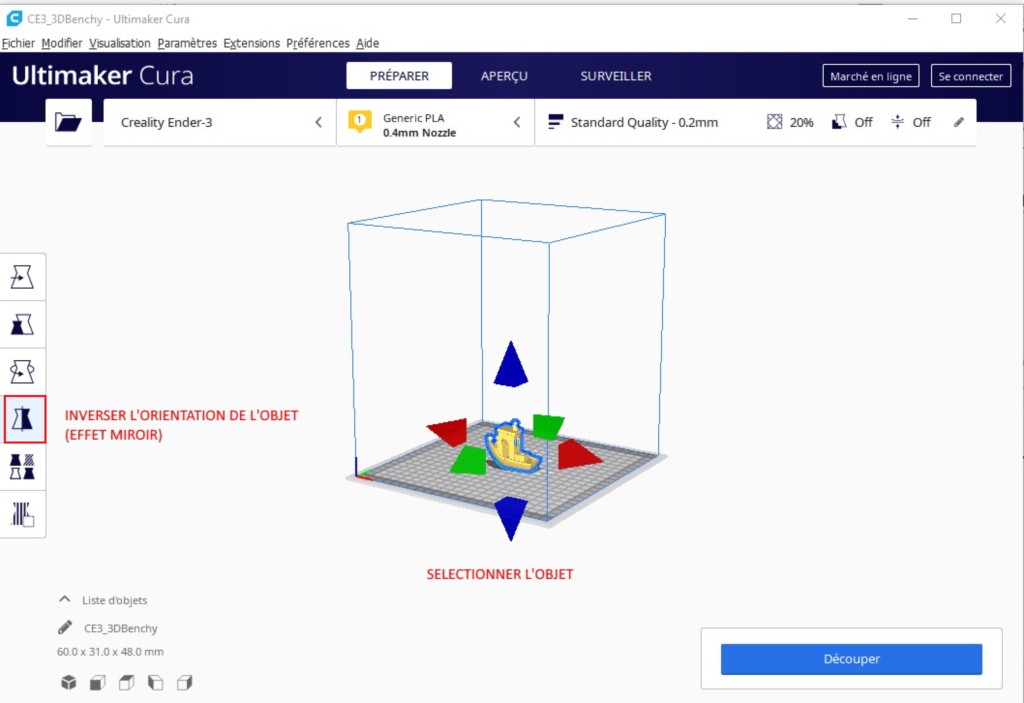1024x703 pixels.
Task: Click the 0.4mm Nozzle label
Action: [x=419, y=133]
